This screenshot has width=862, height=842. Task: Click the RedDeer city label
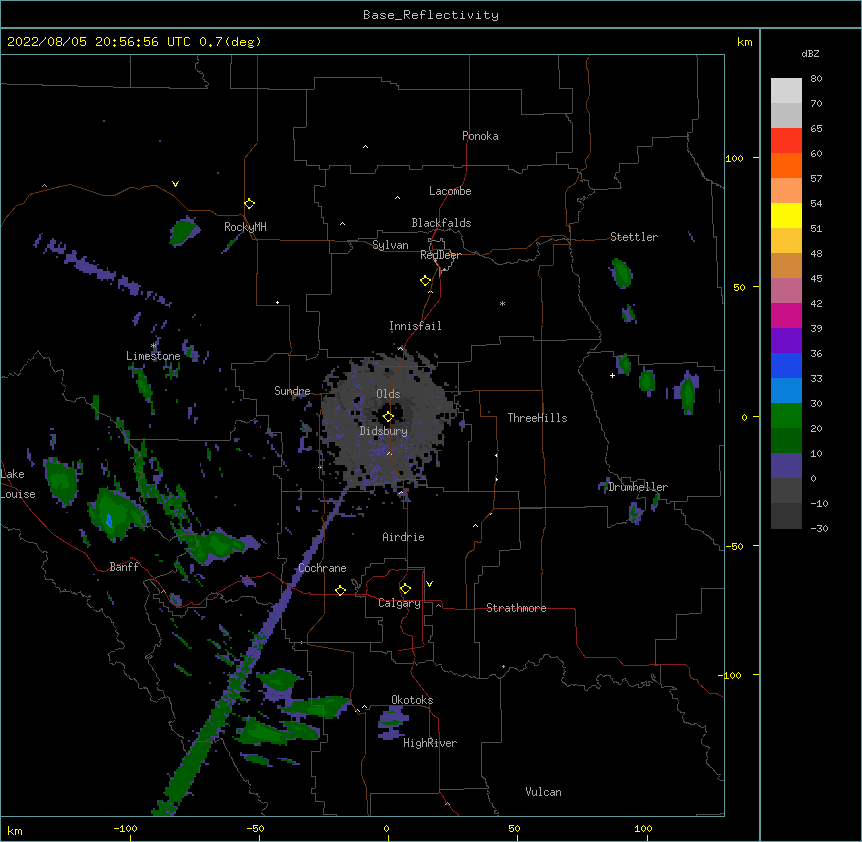coord(440,255)
